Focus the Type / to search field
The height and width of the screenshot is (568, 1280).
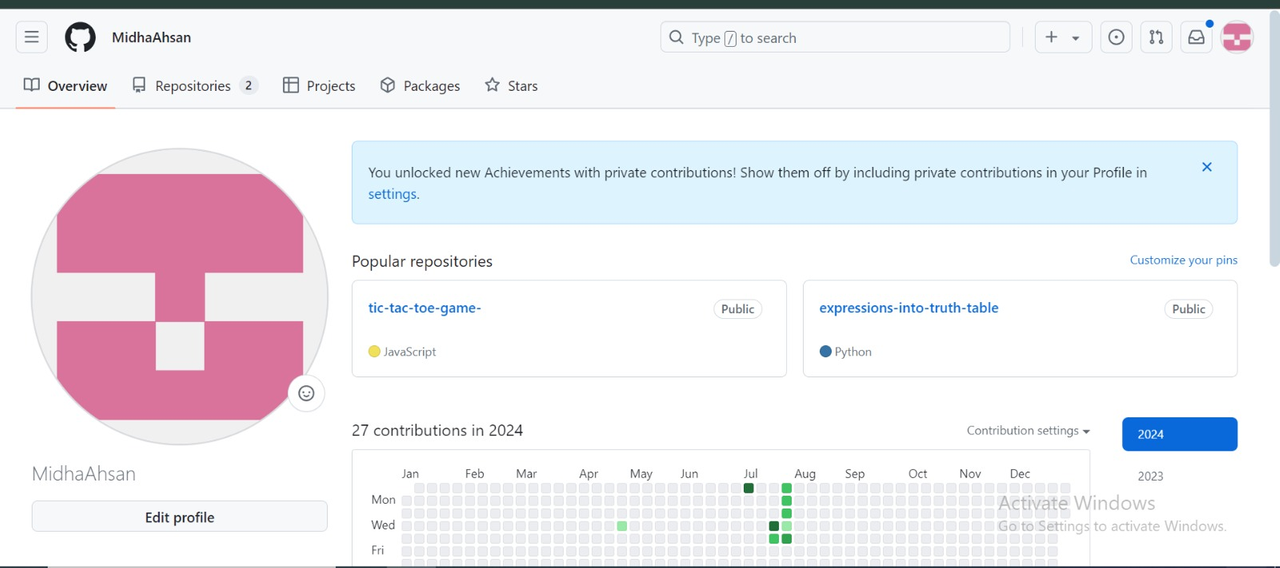[x=835, y=38]
